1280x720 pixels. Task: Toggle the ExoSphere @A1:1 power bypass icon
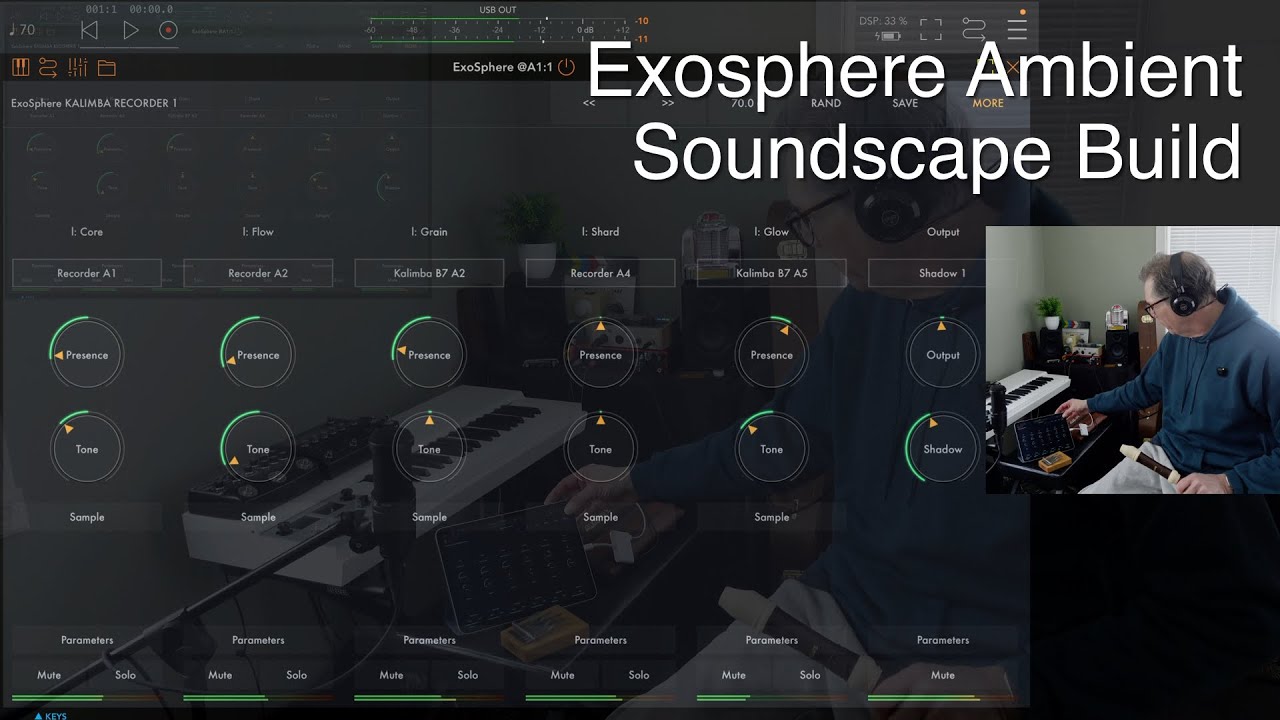click(x=566, y=68)
